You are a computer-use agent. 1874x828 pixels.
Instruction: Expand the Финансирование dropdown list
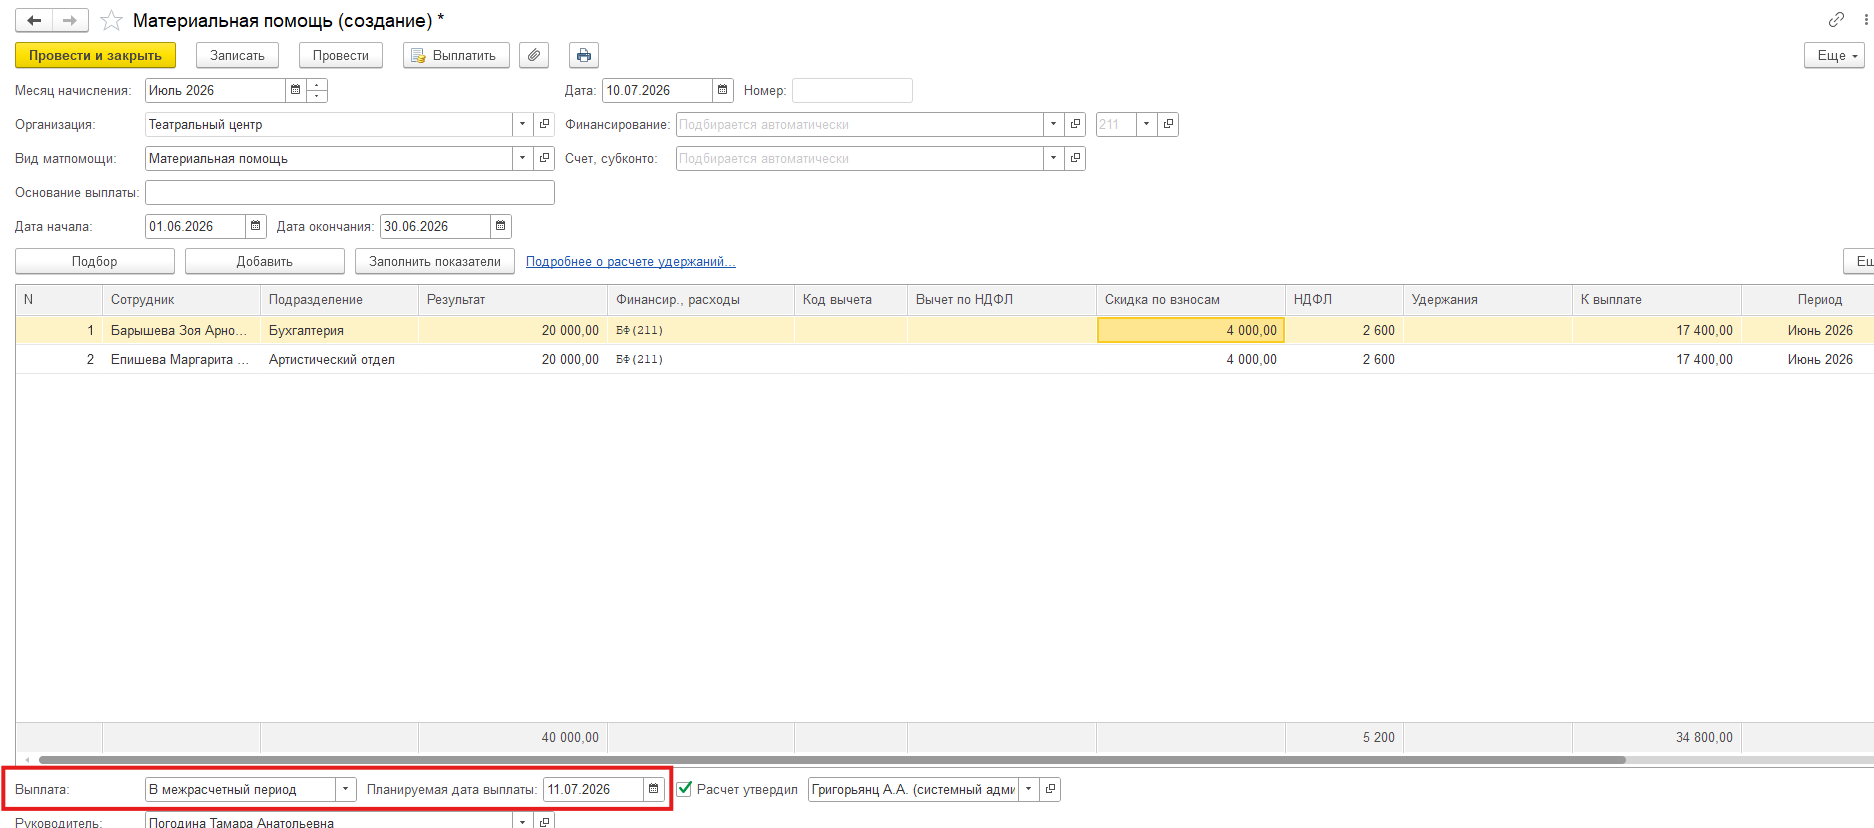tap(1053, 124)
